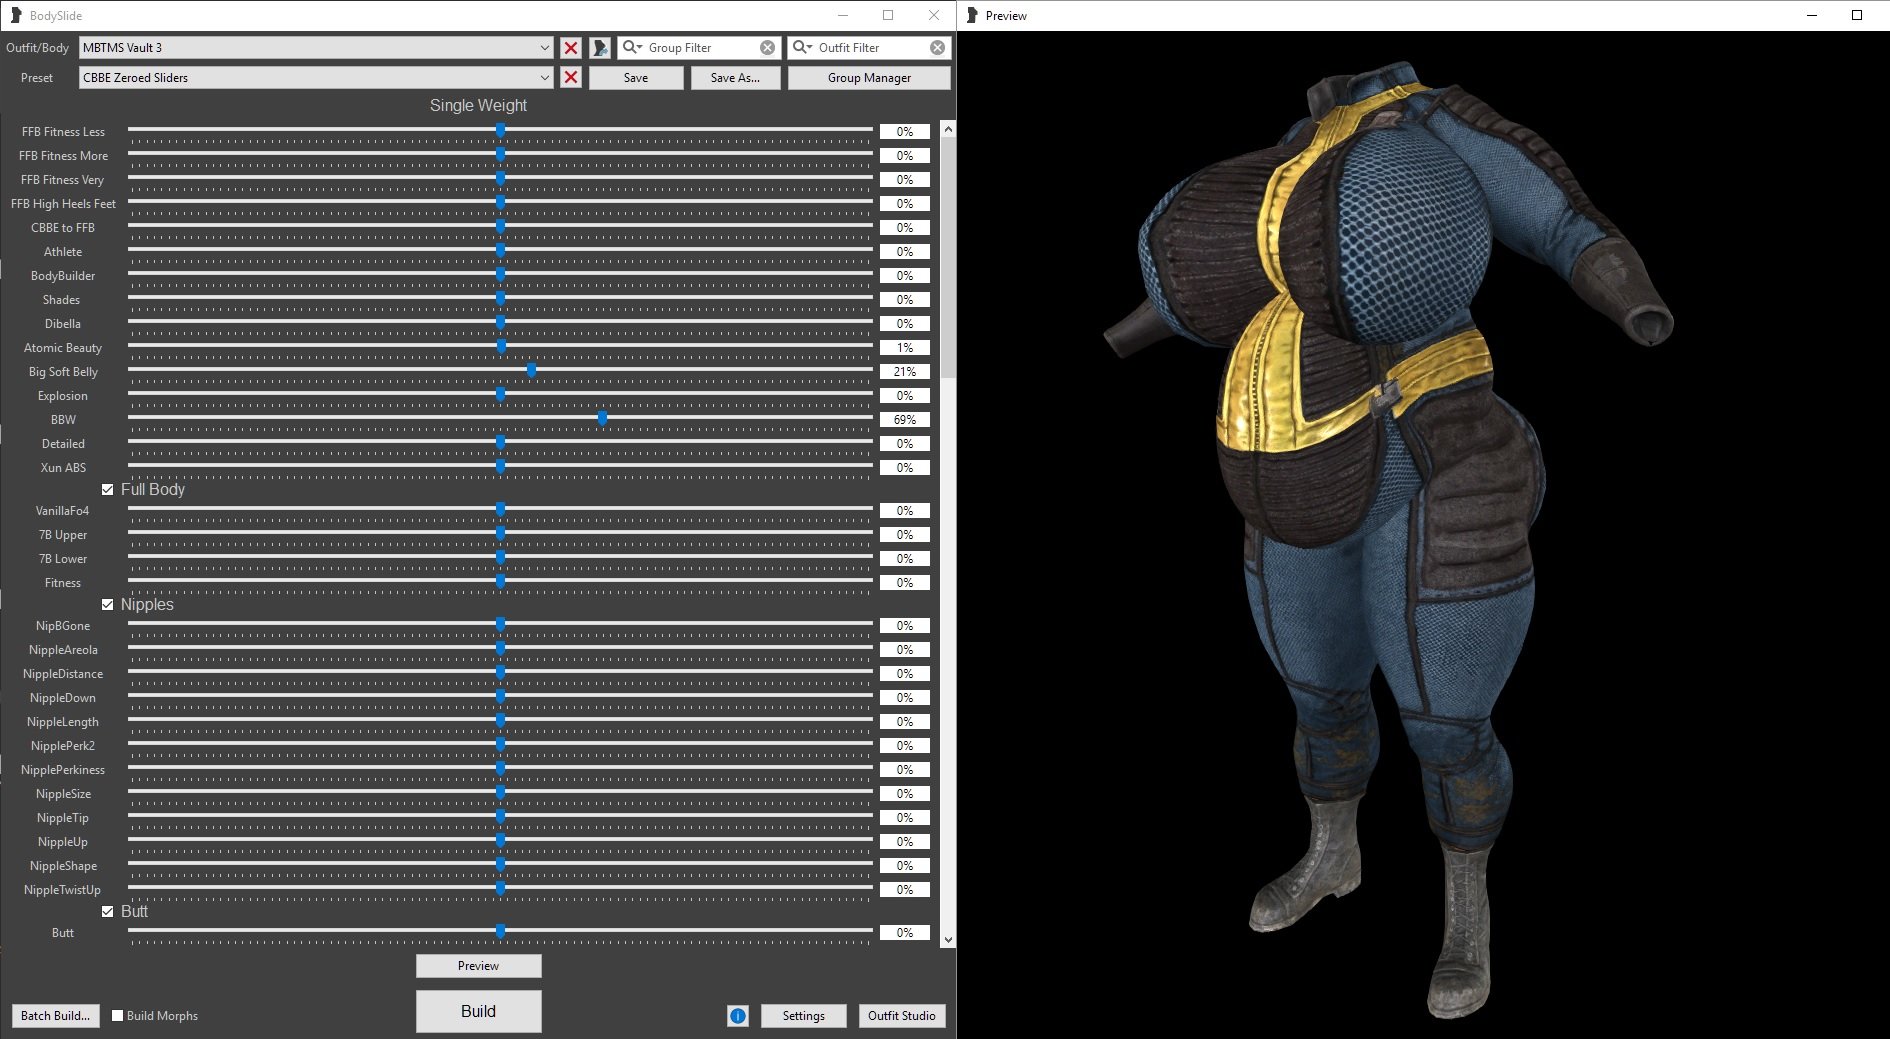The image size is (1890, 1039).
Task: Click the 7B Upper slider label
Action: pyautogui.click(x=63, y=535)
